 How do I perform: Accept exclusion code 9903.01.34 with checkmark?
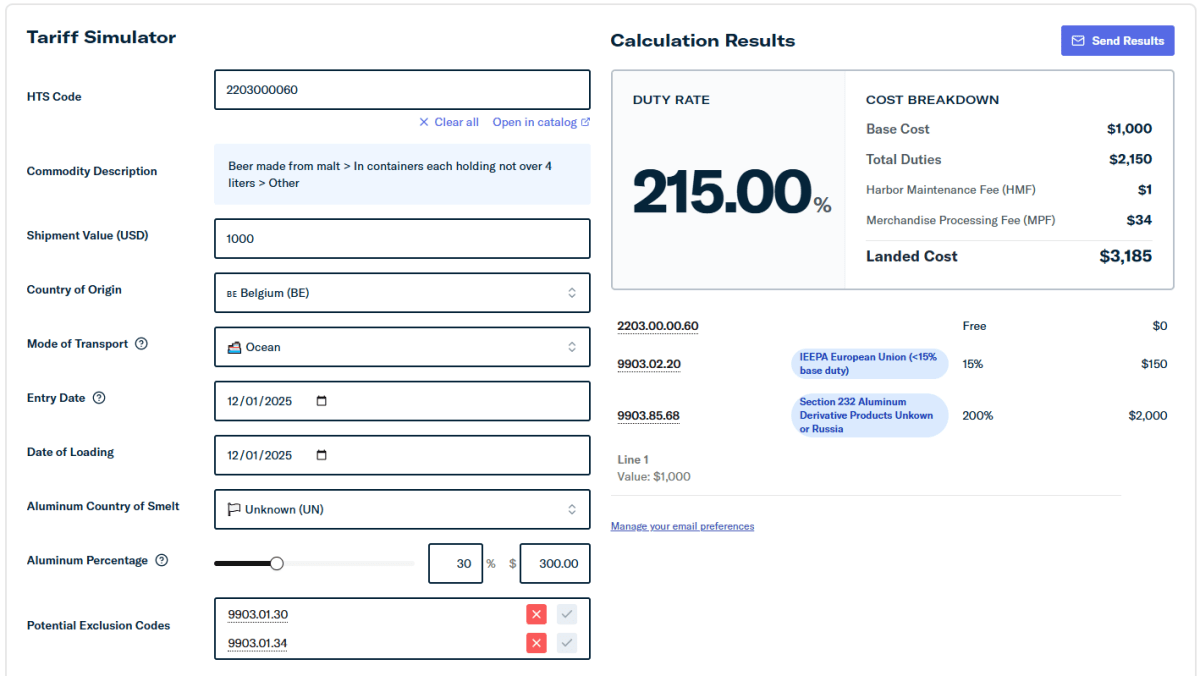(x=567, y=643)
